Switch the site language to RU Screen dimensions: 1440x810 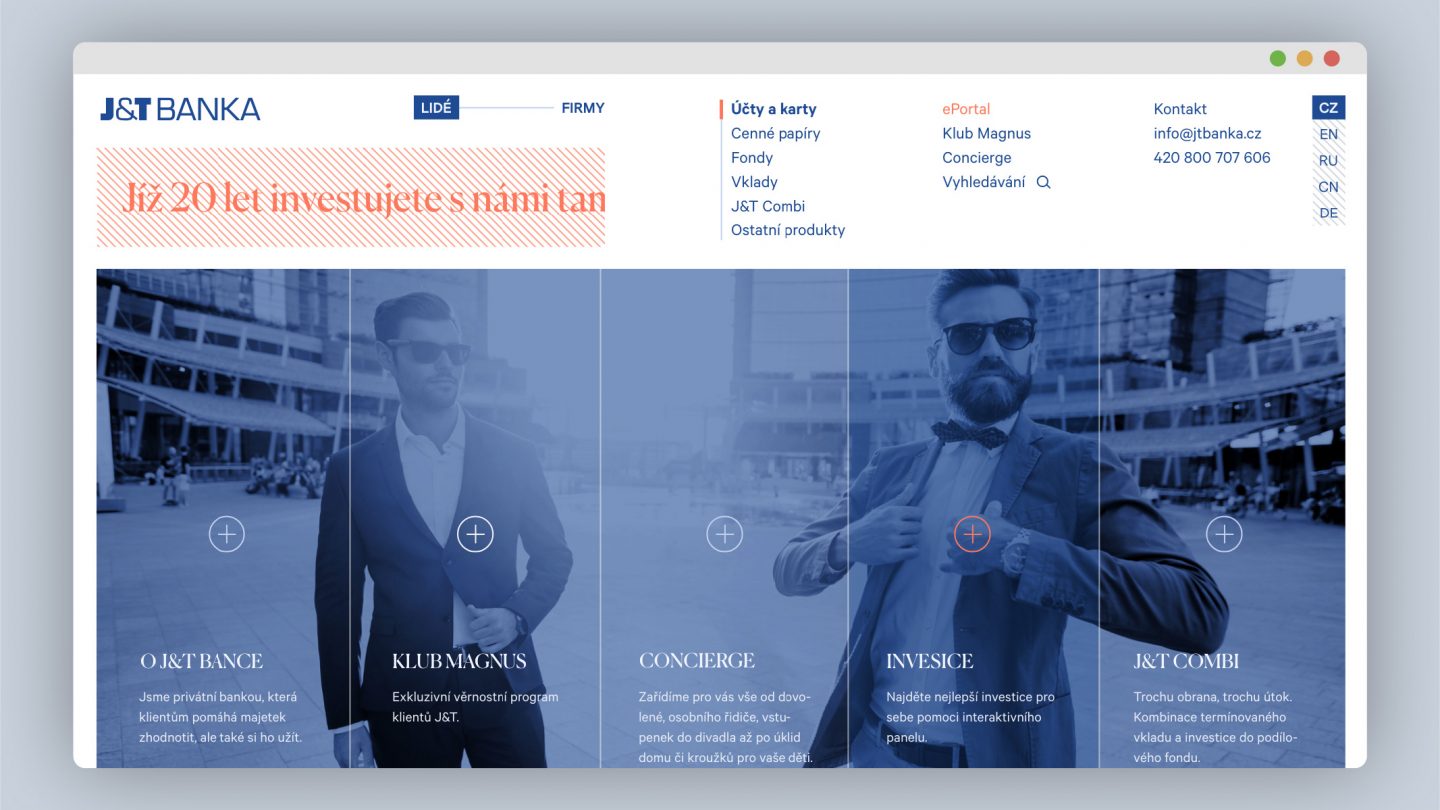pos(1328,160)
